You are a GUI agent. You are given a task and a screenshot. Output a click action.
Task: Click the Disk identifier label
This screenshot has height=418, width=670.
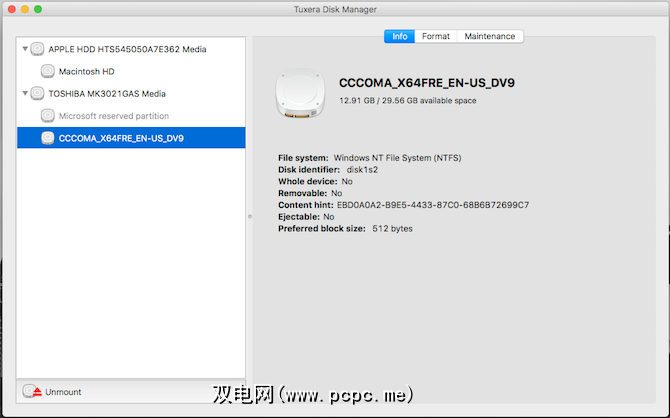309,170
